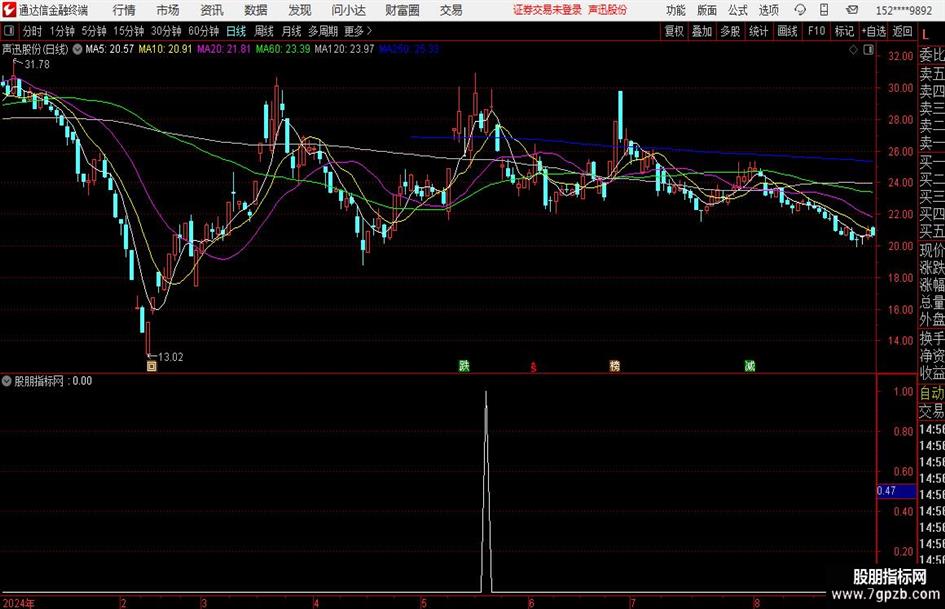Click the MA10: 20.91 label
The image size is (945, 609).
(165, 49)
